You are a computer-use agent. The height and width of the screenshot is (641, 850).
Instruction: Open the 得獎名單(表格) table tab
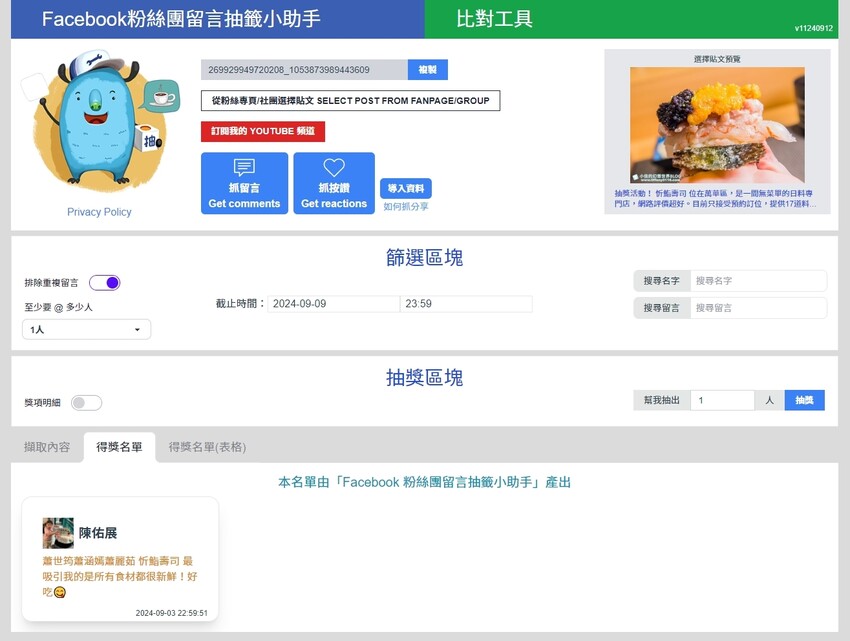(207, 448)
